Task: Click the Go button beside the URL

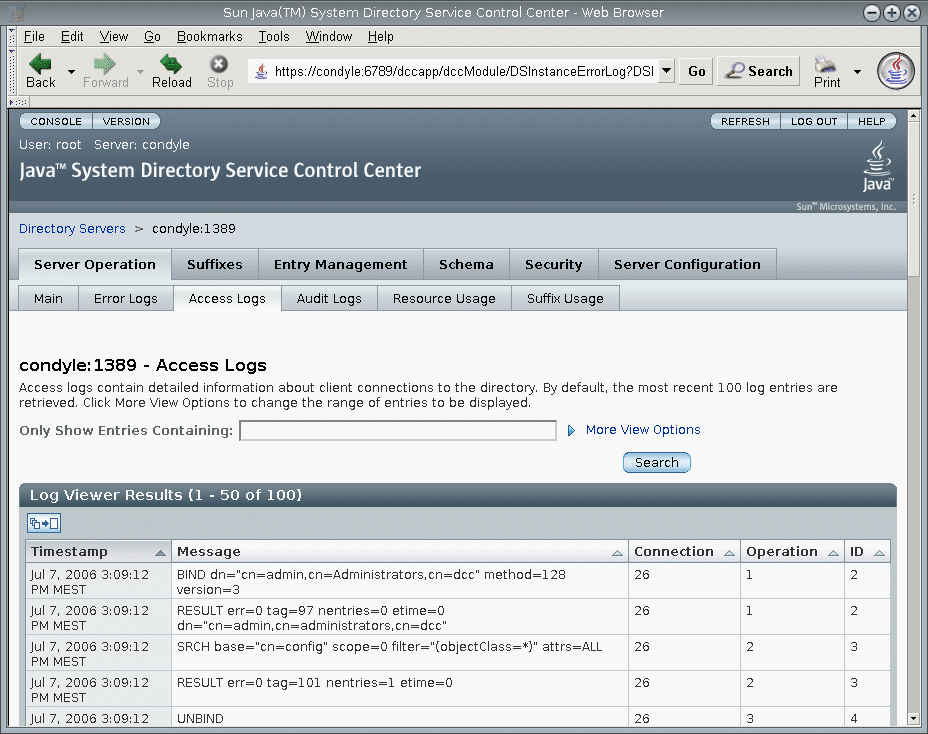Action: click(696, 72)
